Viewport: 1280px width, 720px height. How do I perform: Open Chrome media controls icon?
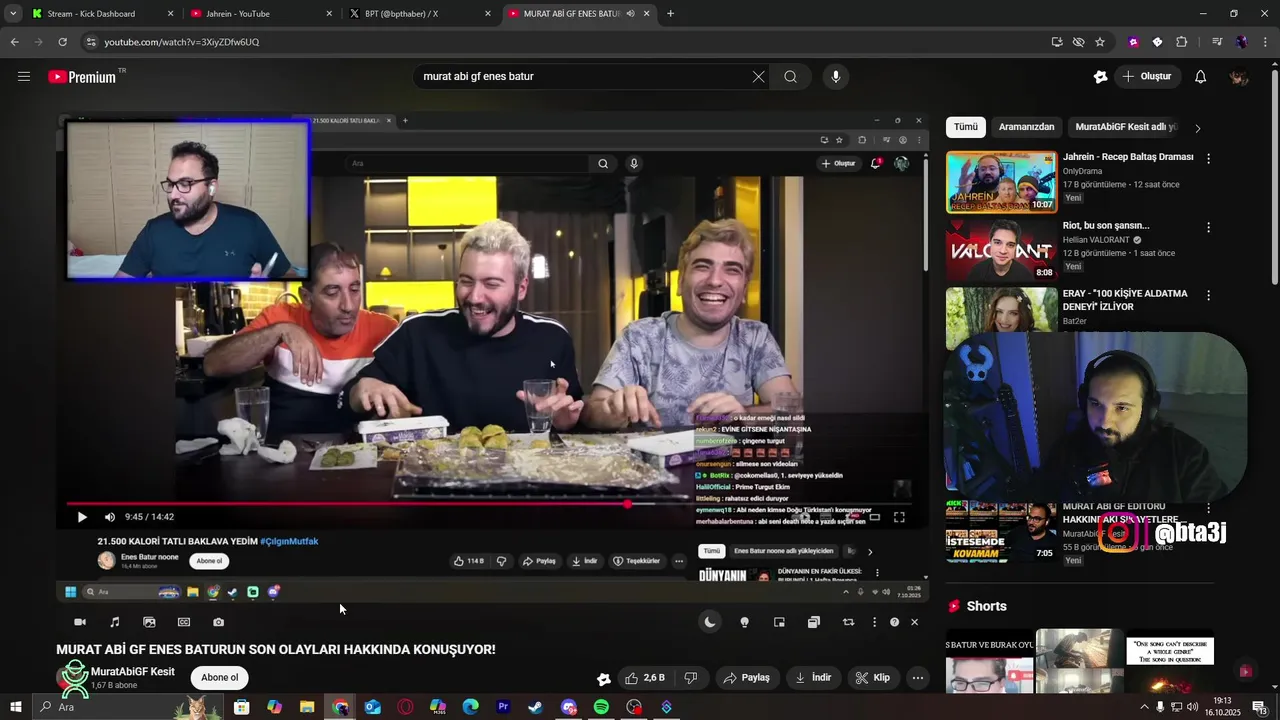[x=1217, y=42]
